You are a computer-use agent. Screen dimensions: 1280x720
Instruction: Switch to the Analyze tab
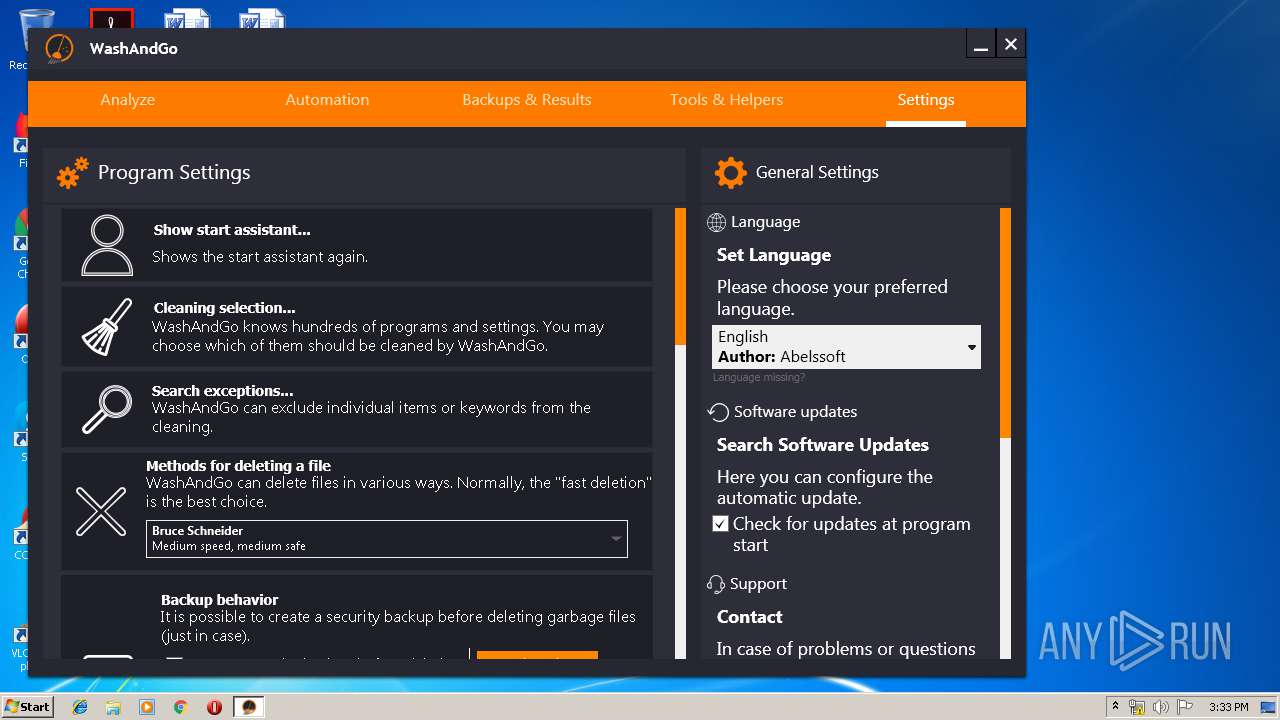click(128, 100)
